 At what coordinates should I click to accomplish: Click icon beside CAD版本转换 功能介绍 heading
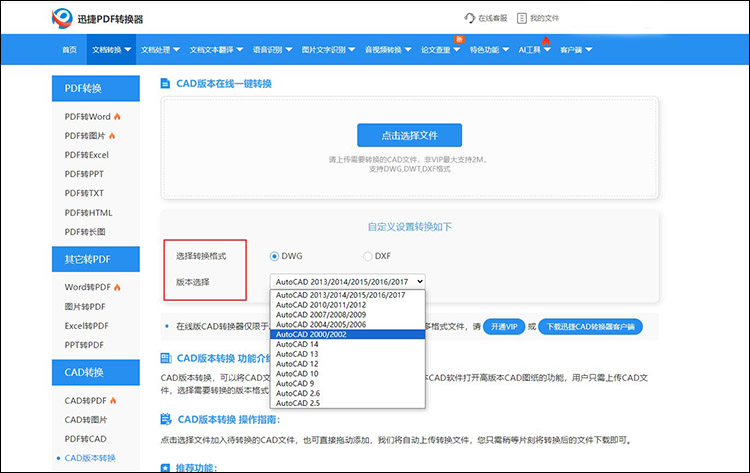(165, 358)
